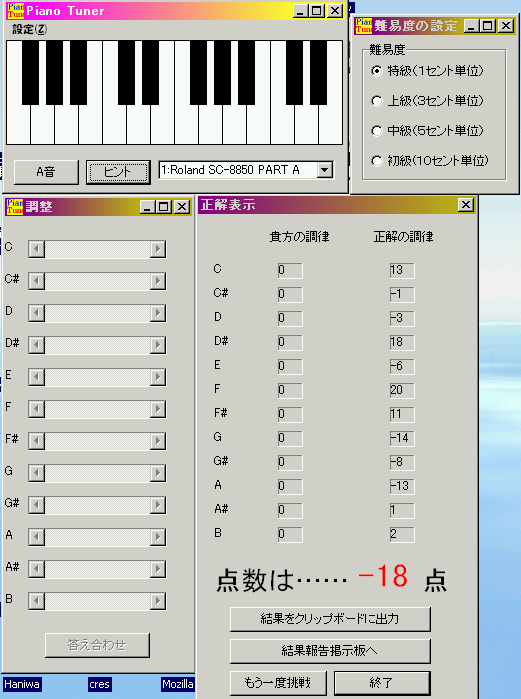Click correct tuning field for D# showing 18
This screenshot has height=699, width=521.
[x=402, y=342]
